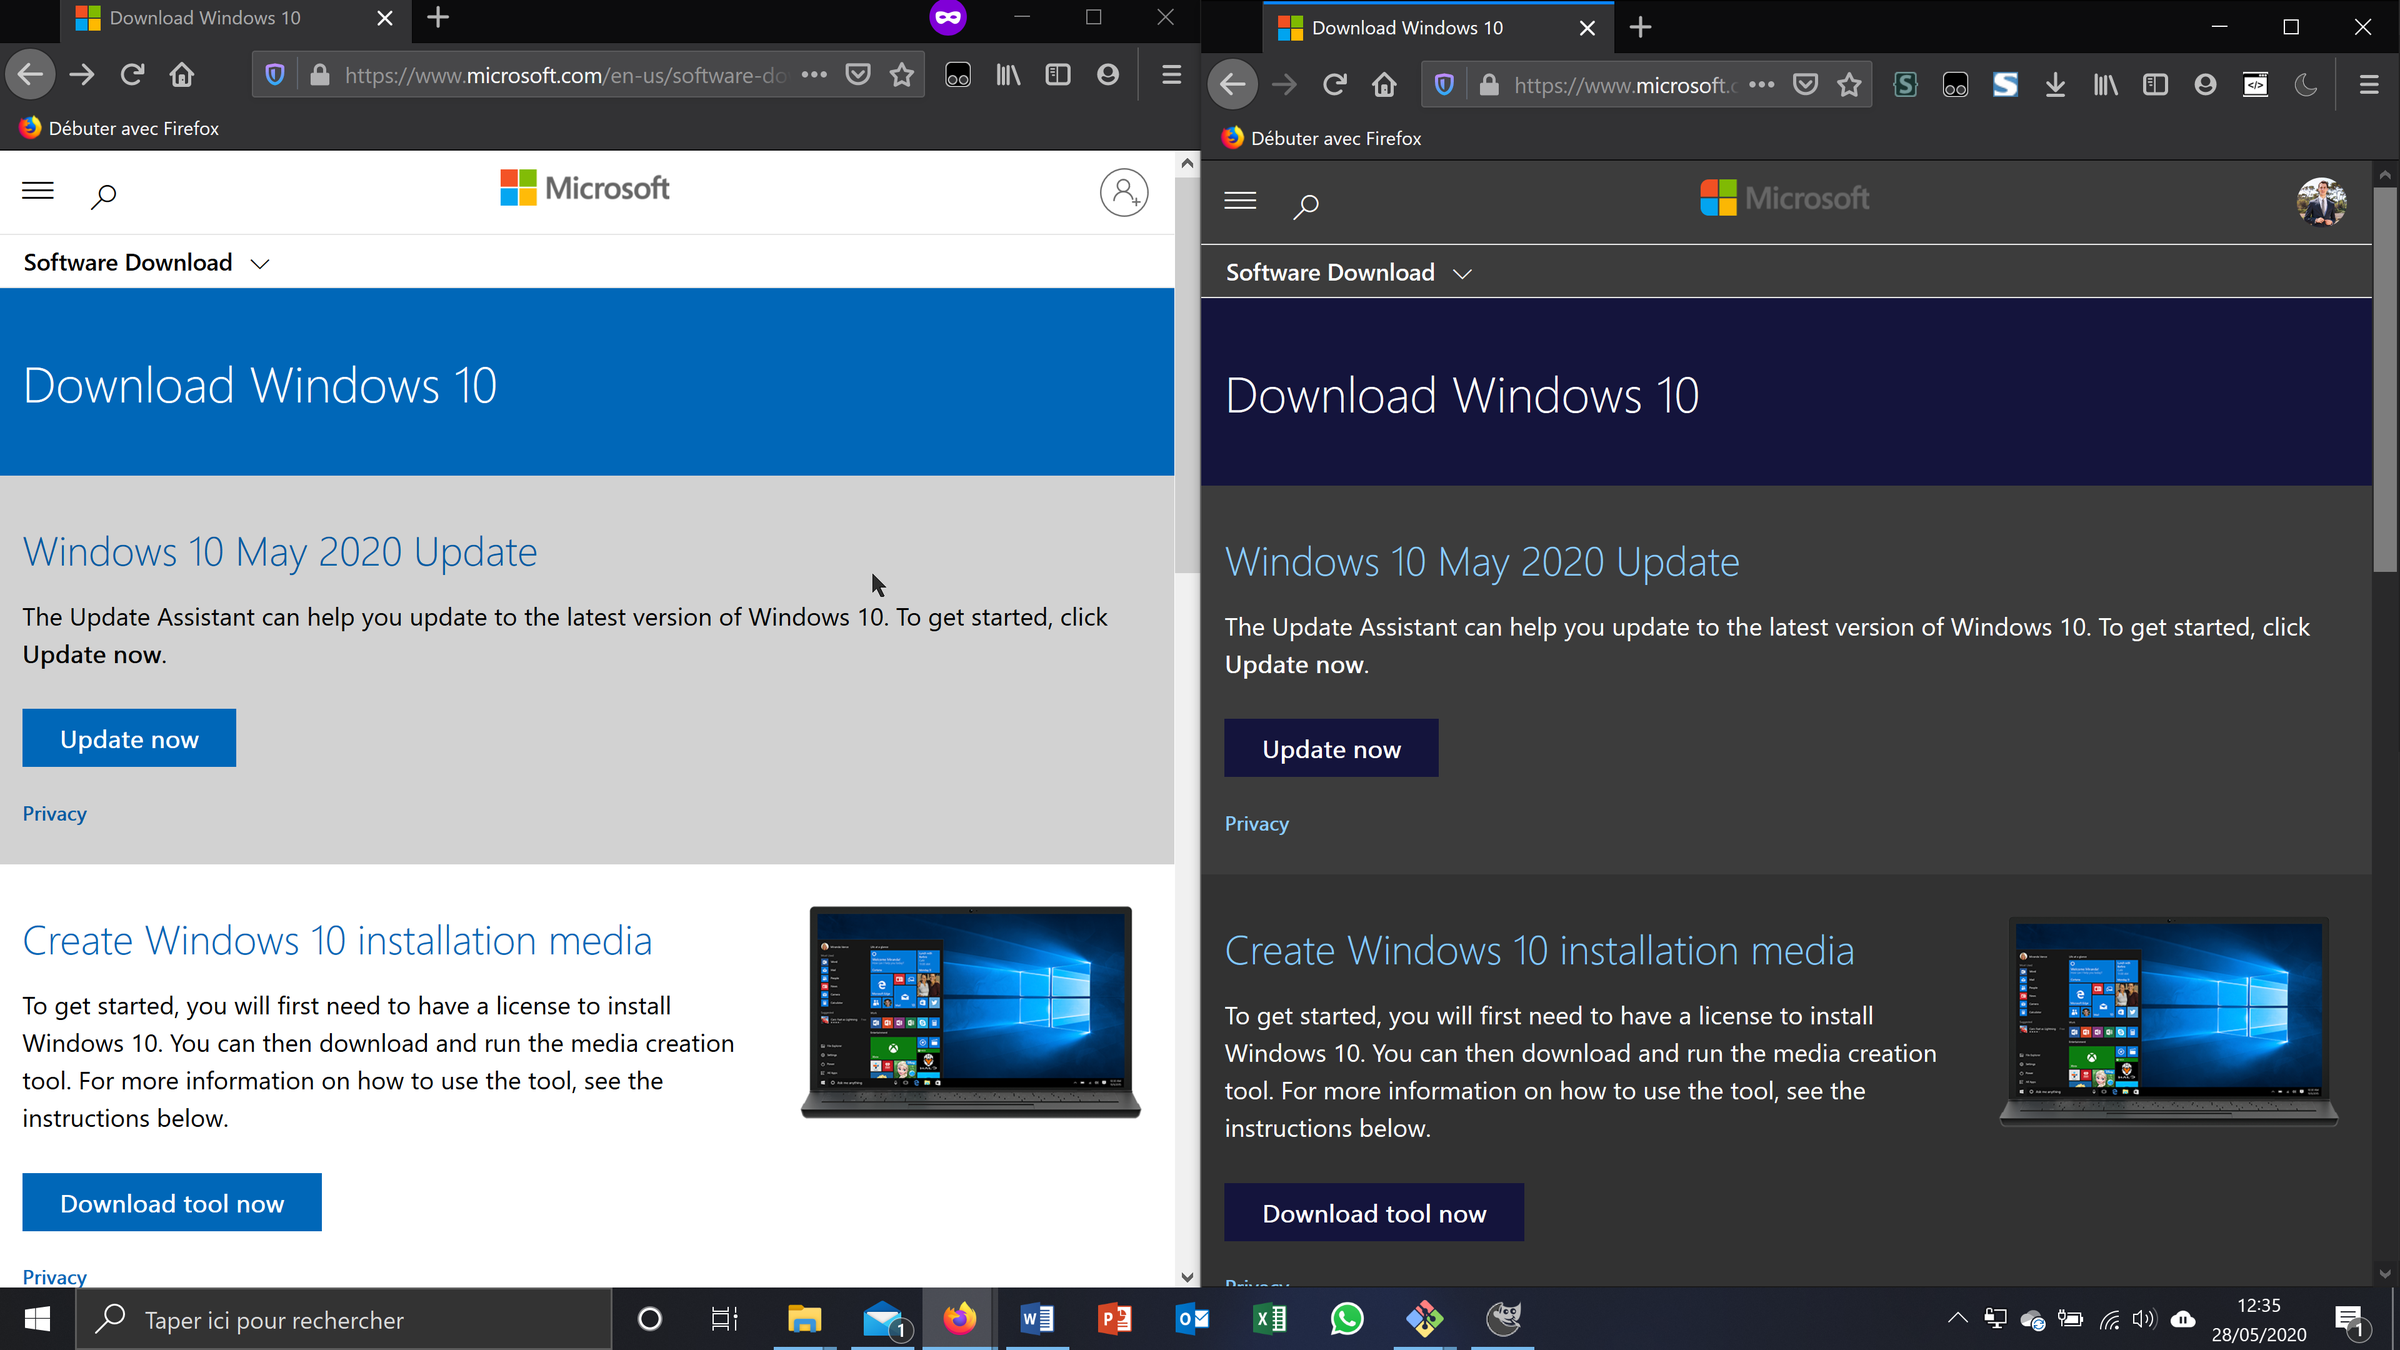
Task: Close Download Windows 10 tab in left window
Action: click(385, 18)
